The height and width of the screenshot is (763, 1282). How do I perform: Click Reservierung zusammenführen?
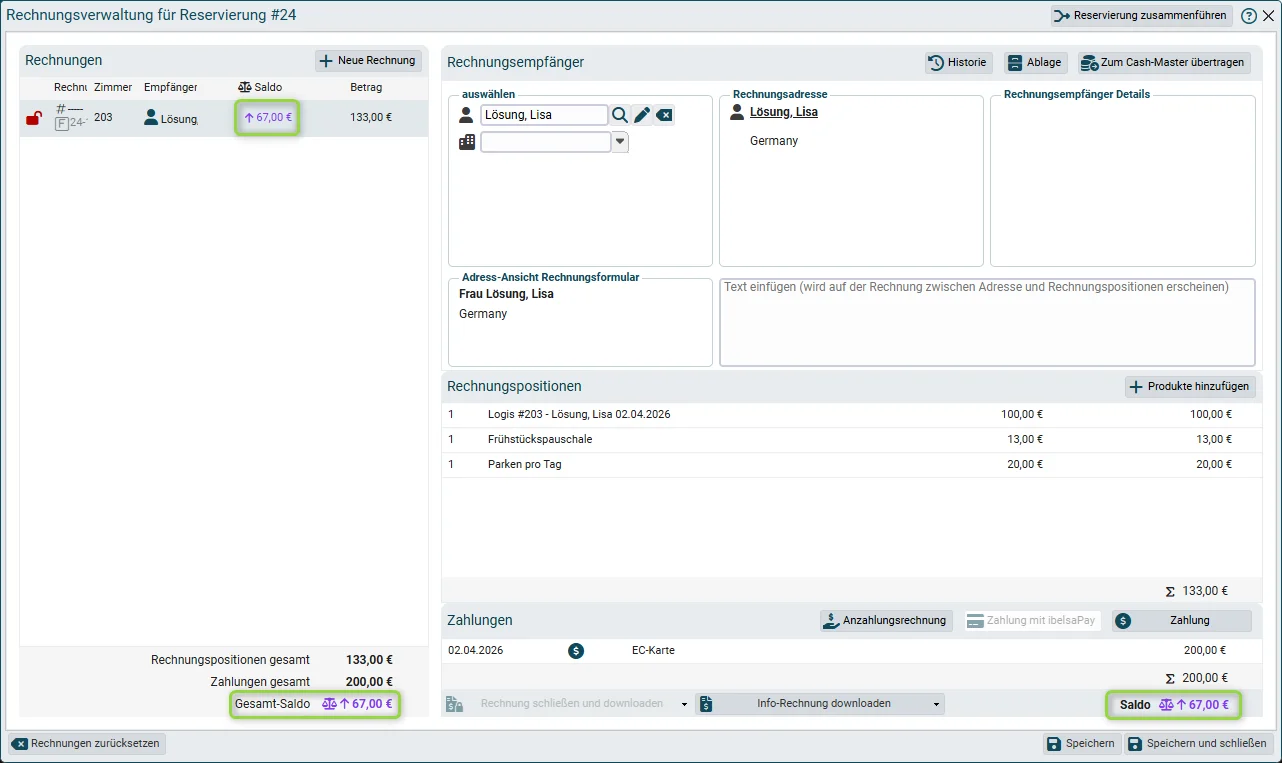[1141, 16]
